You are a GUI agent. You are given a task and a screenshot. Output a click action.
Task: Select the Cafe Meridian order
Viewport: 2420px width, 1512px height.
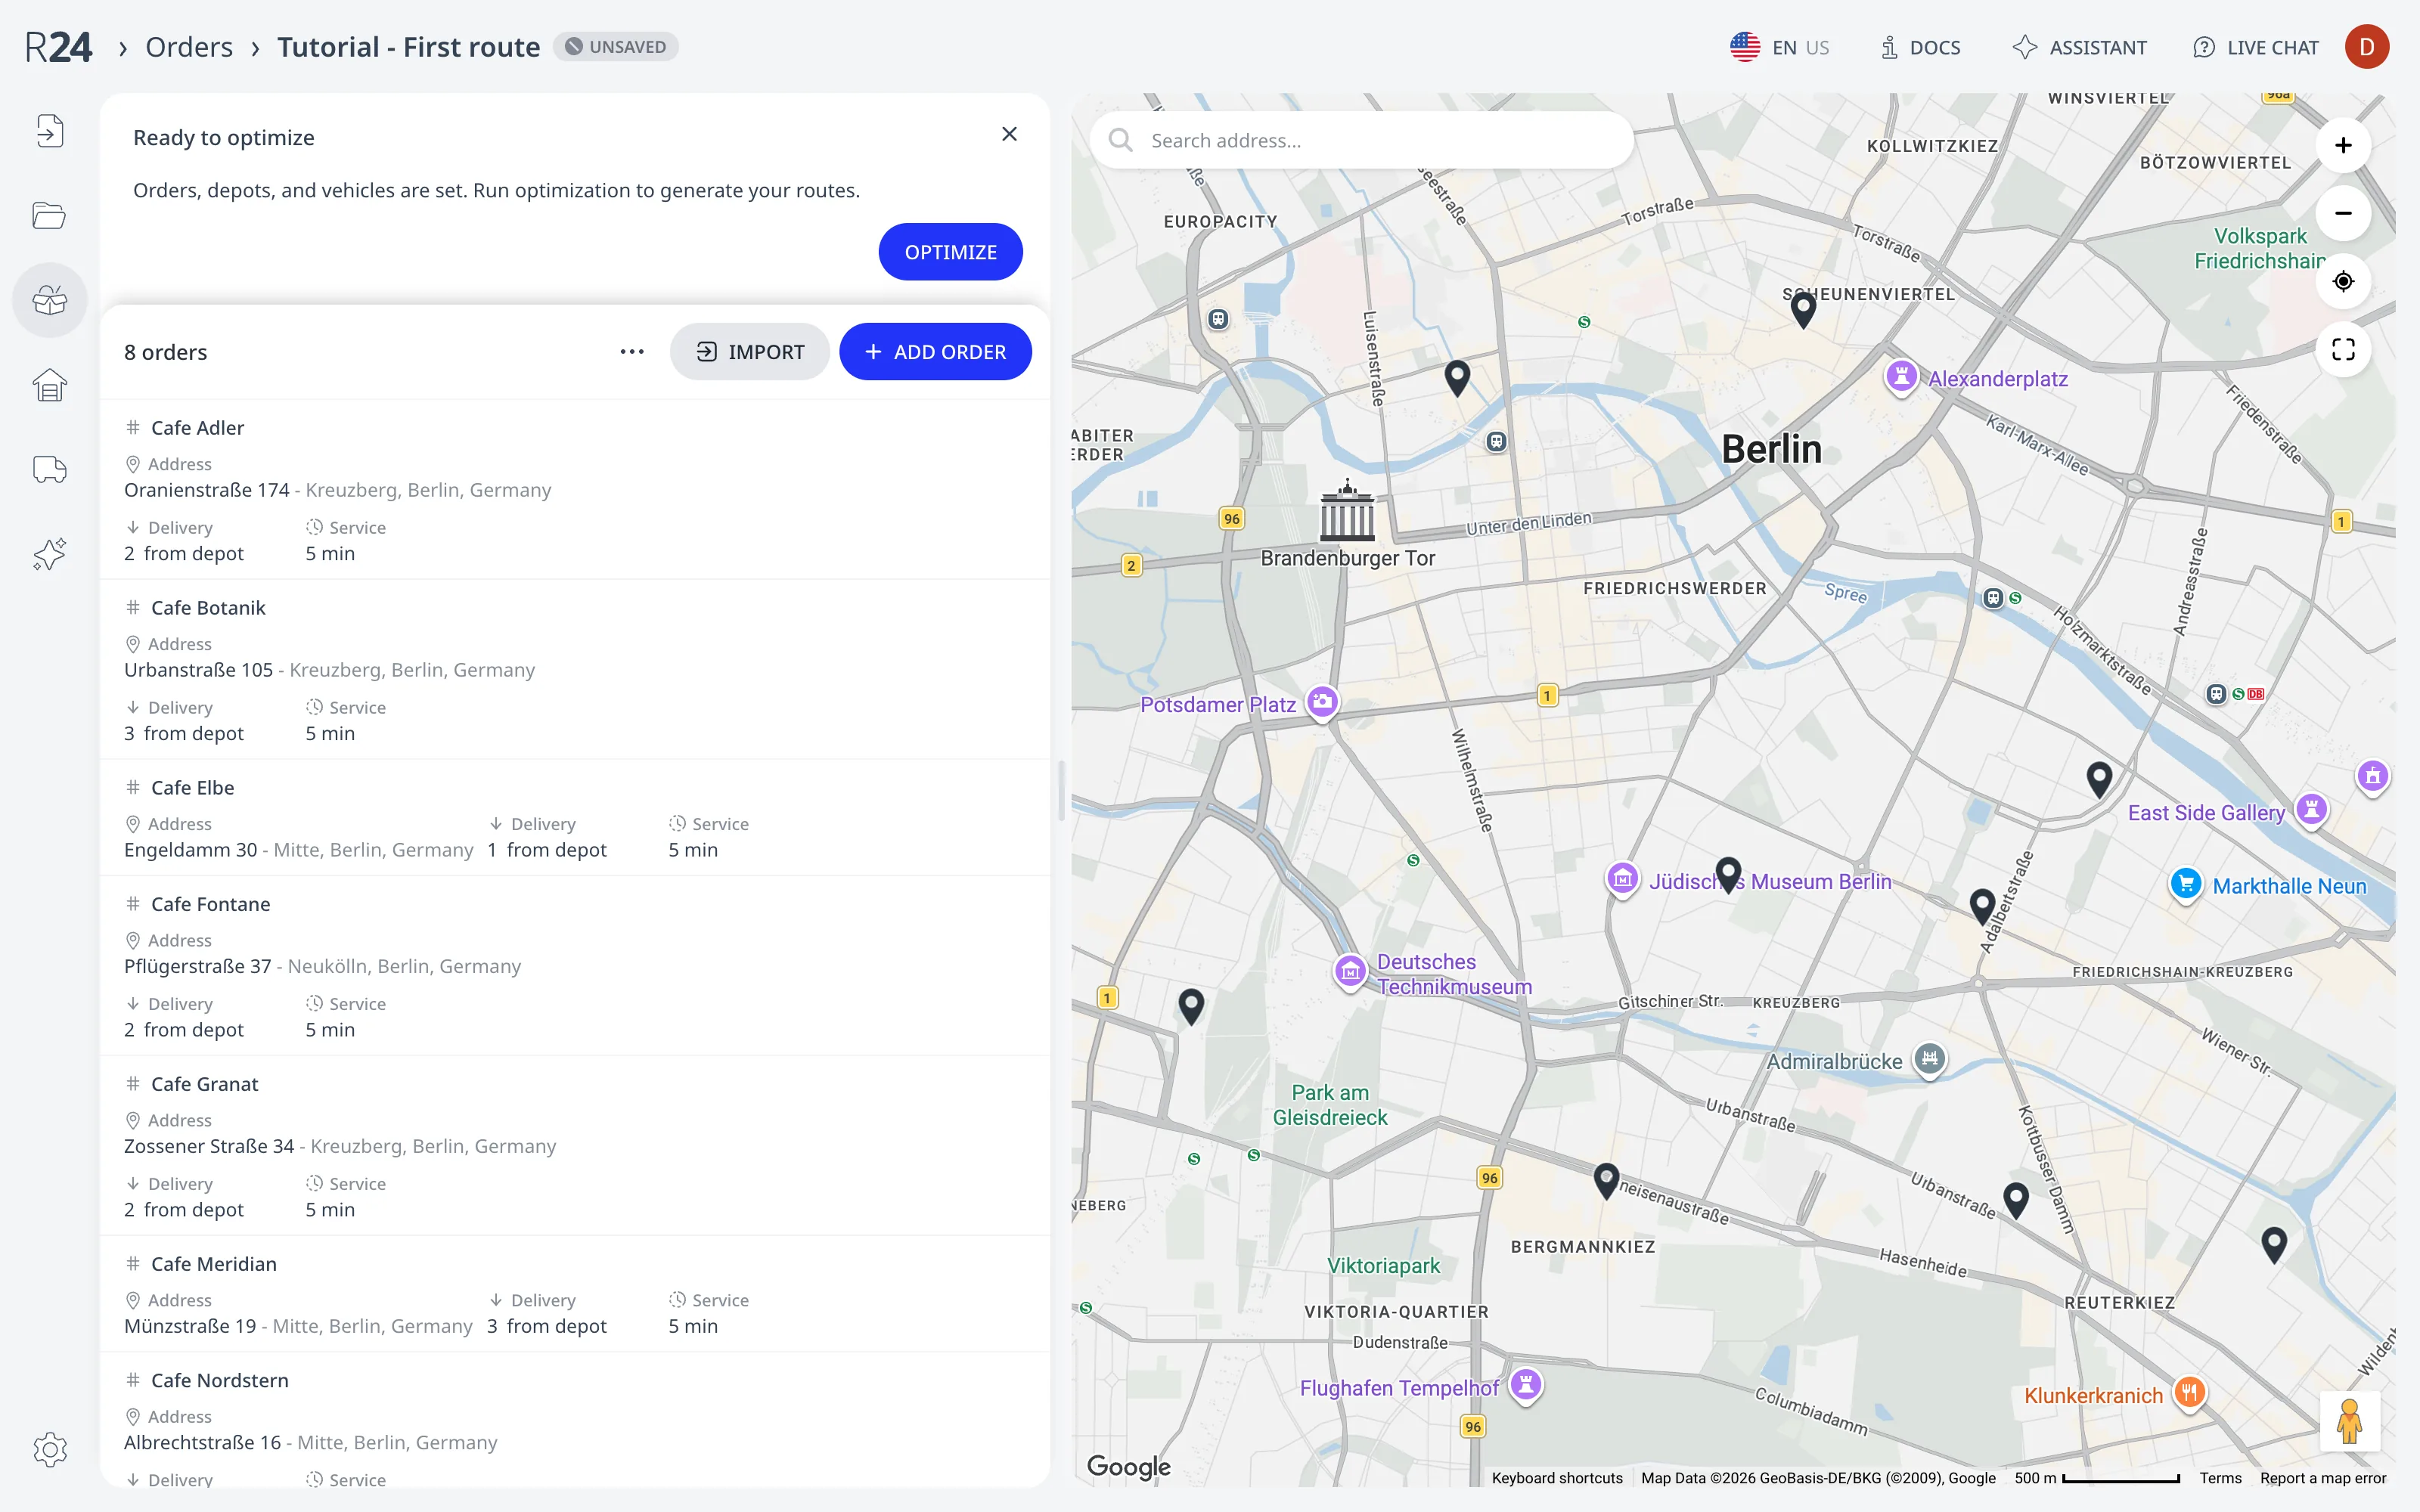575,1294
